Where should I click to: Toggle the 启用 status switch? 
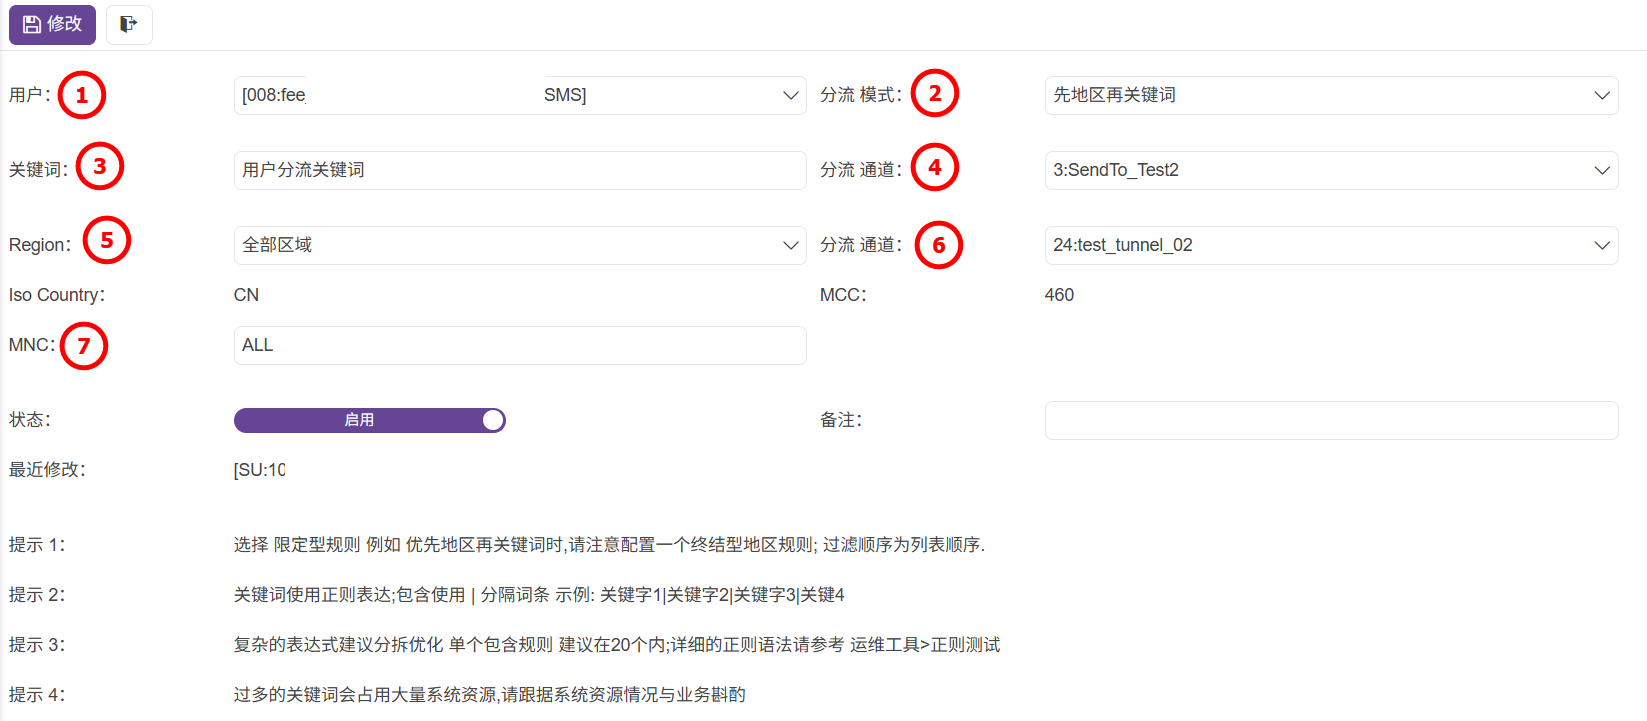click(x=369, y=420)
